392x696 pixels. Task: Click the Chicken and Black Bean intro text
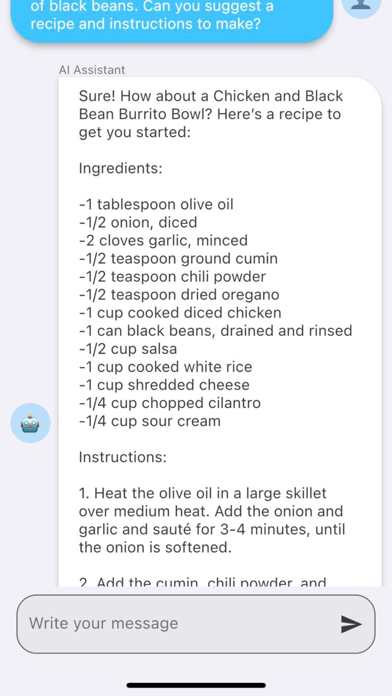click(x=210, y=114)
